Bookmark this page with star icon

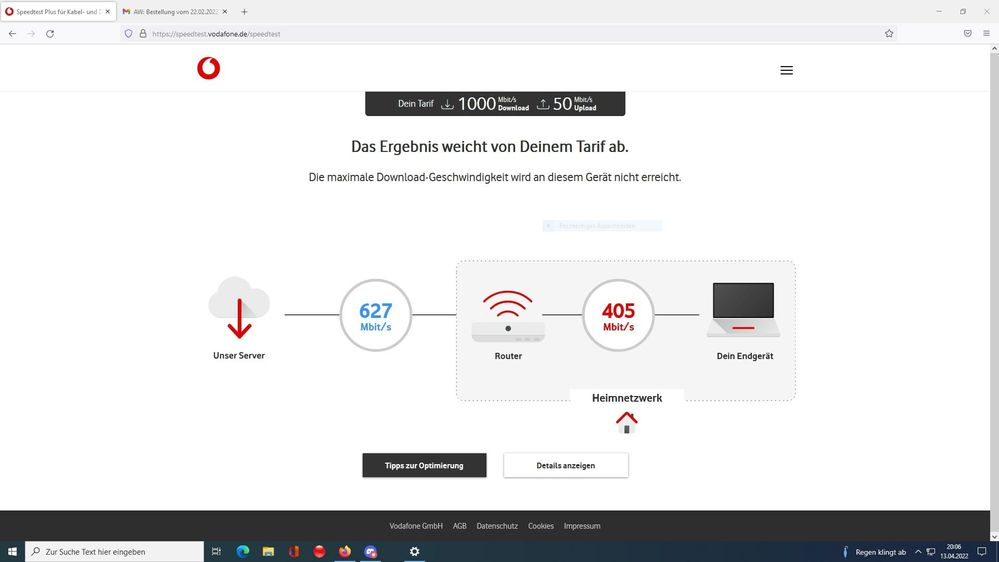tap(889, 34)
